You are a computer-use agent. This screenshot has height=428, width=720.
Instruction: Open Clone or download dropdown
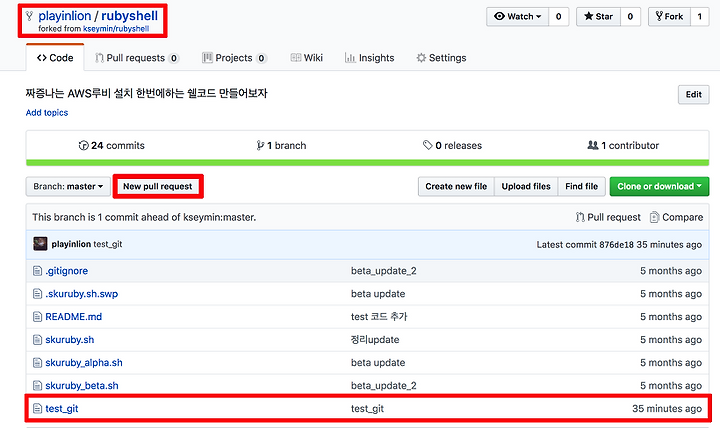659,186
